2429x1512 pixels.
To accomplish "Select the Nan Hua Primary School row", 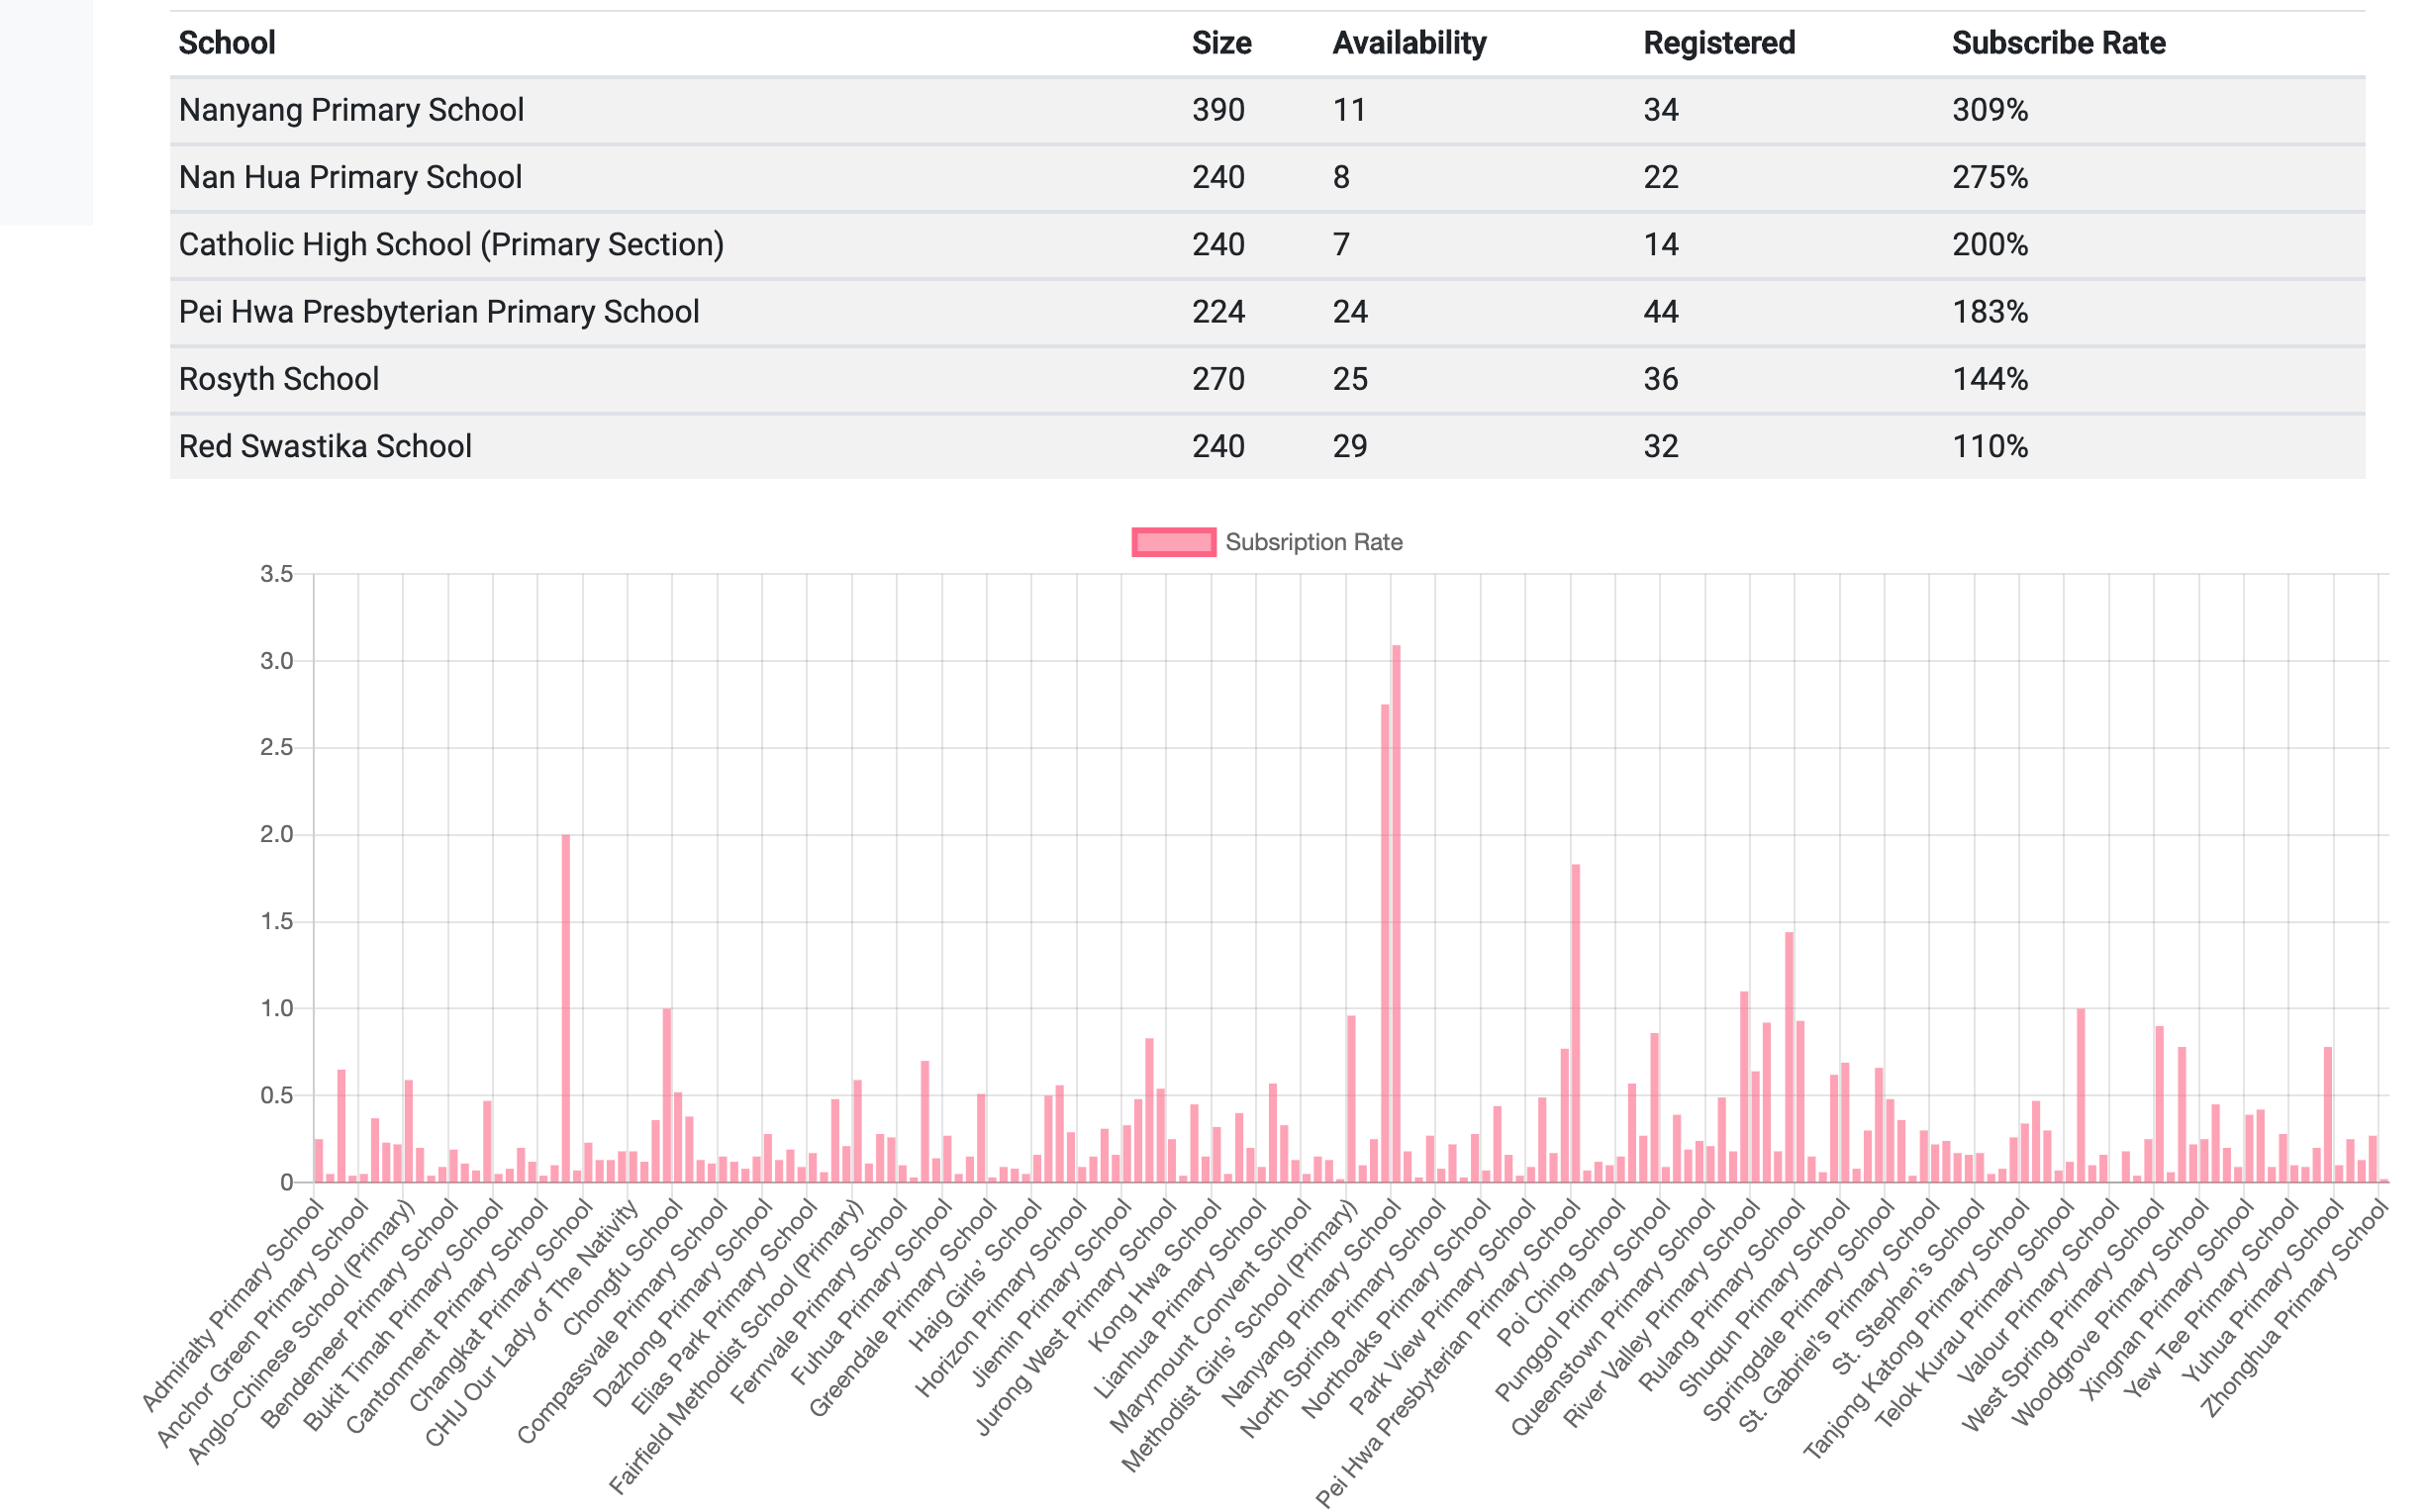I will click(x=350, y=177).
